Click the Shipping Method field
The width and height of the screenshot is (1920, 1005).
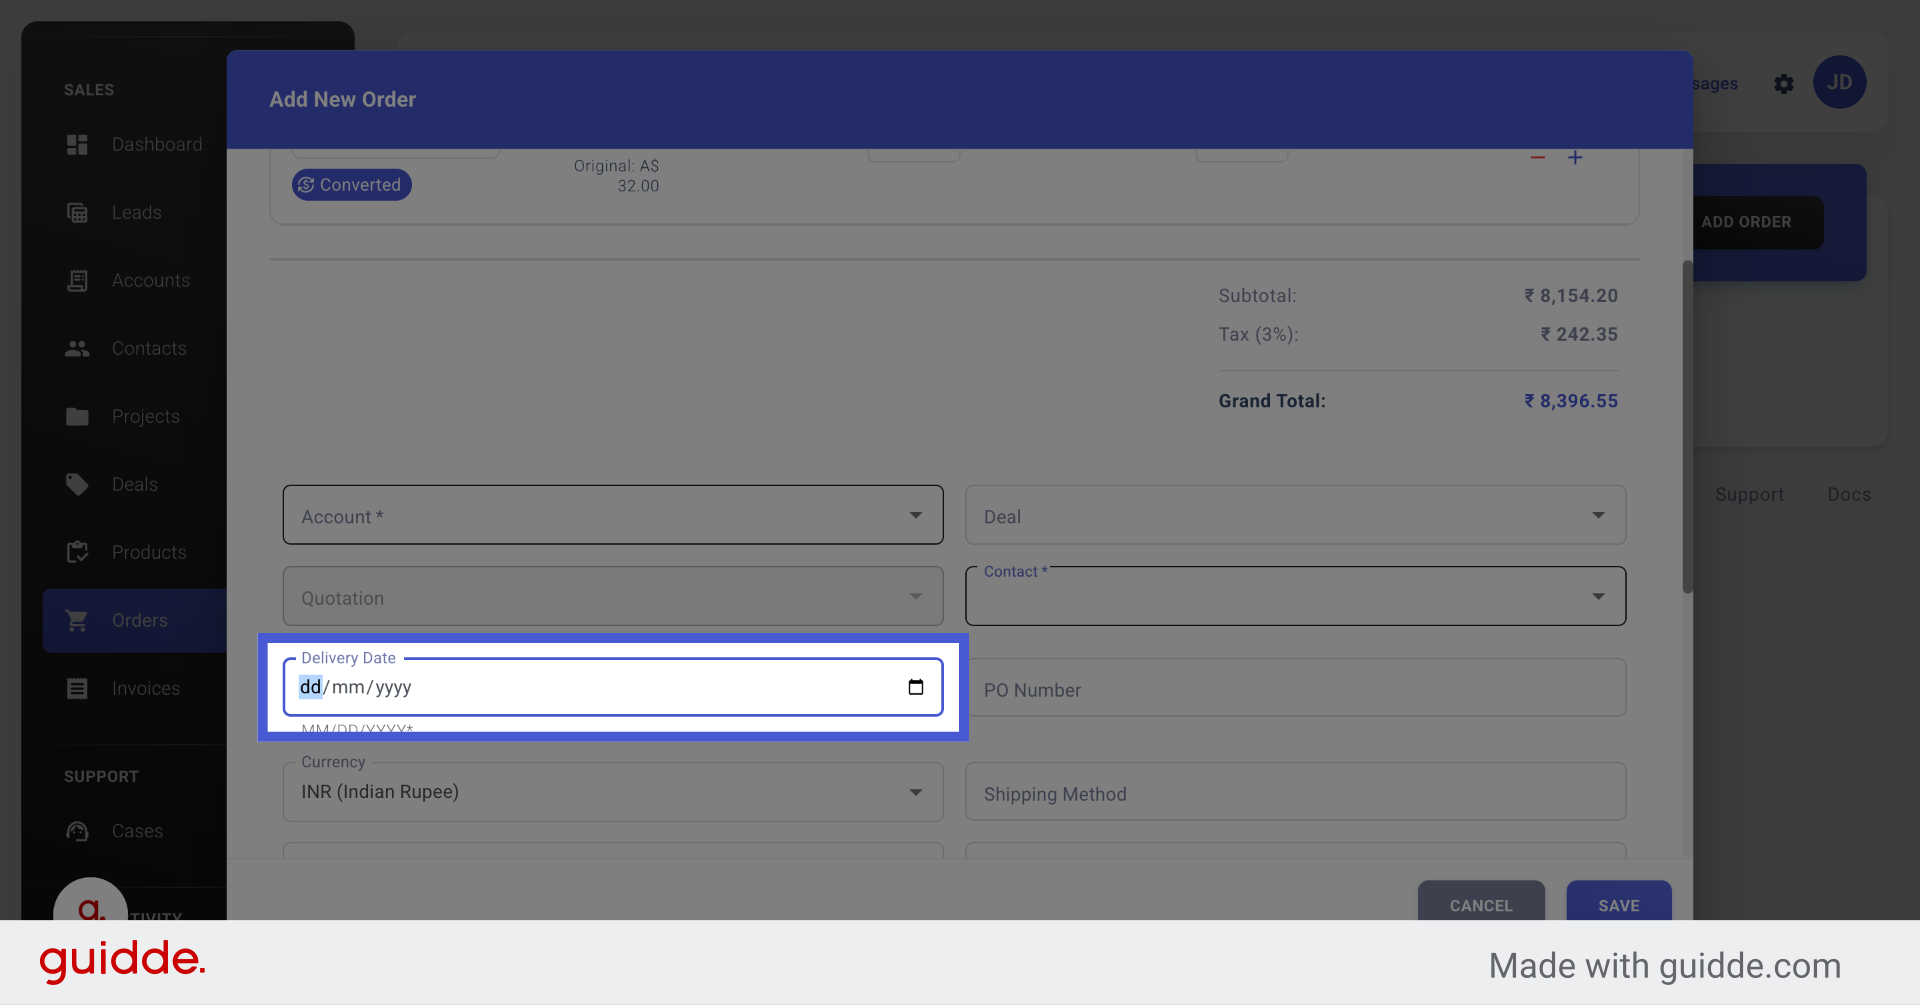click(1295, 792)
